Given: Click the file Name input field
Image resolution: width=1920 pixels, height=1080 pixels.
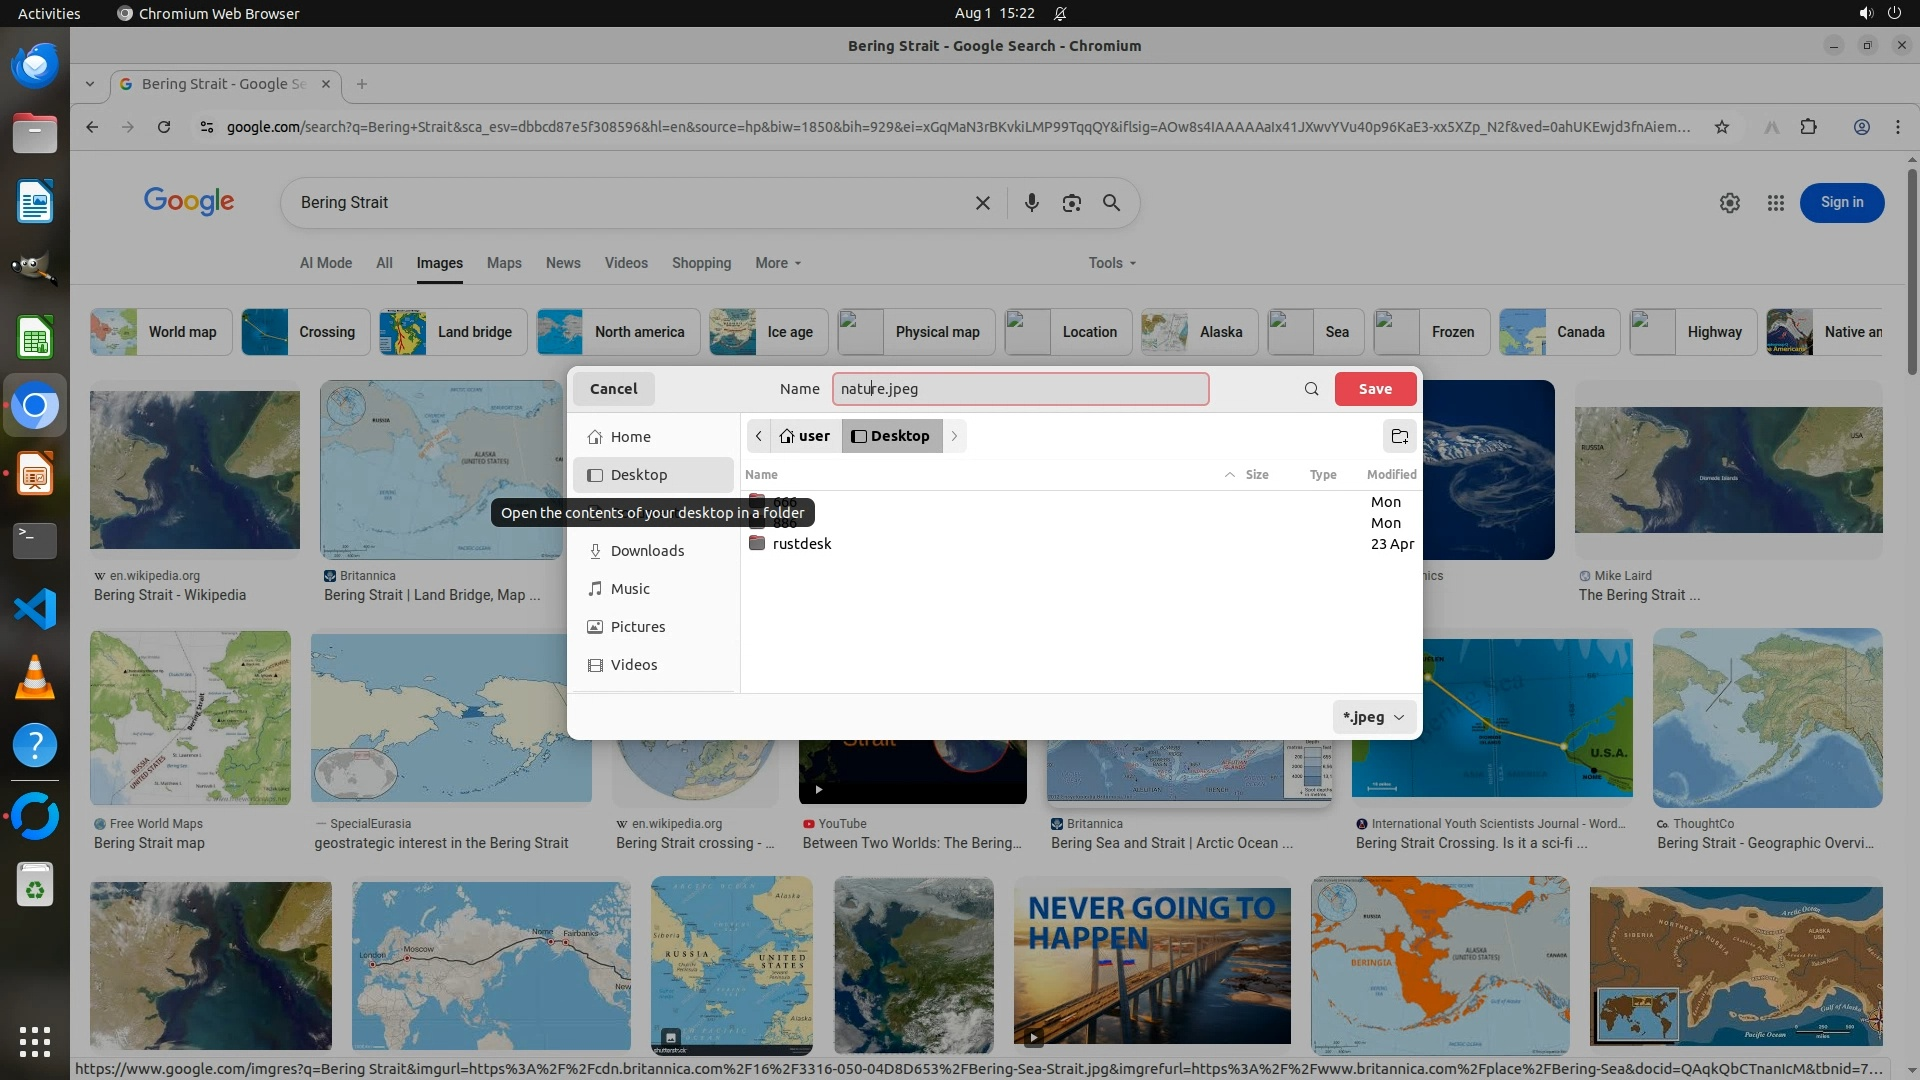Looking at the screenshot, I should tap(1020, 389).
